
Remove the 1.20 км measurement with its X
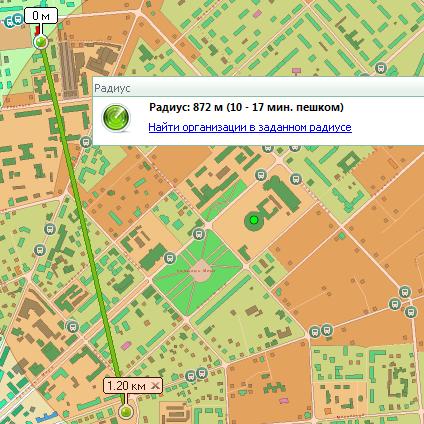pos(155,386)
